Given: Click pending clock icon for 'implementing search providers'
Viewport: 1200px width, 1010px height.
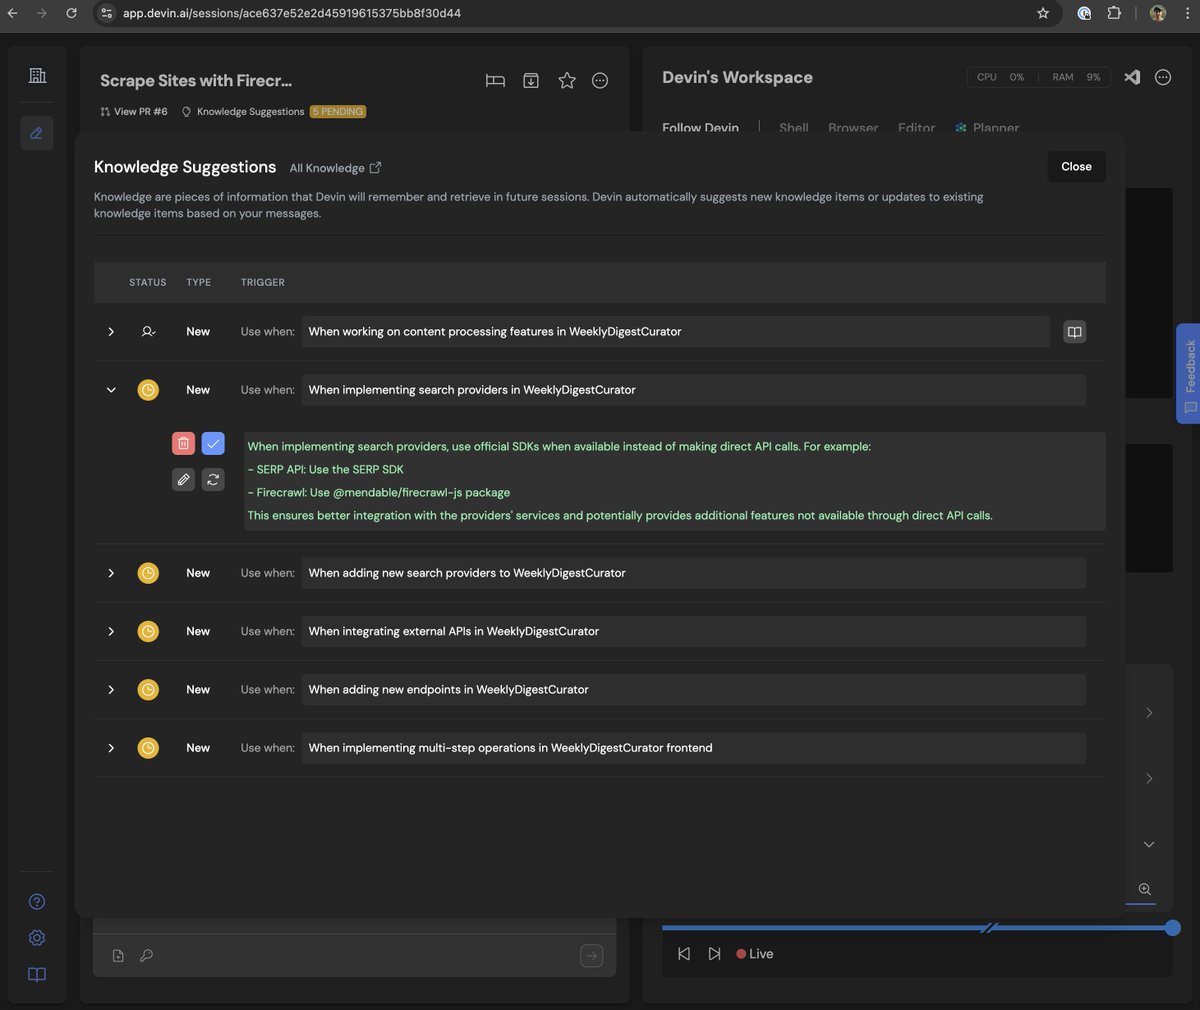Looking at the screenshot, I should click(148, 390).
